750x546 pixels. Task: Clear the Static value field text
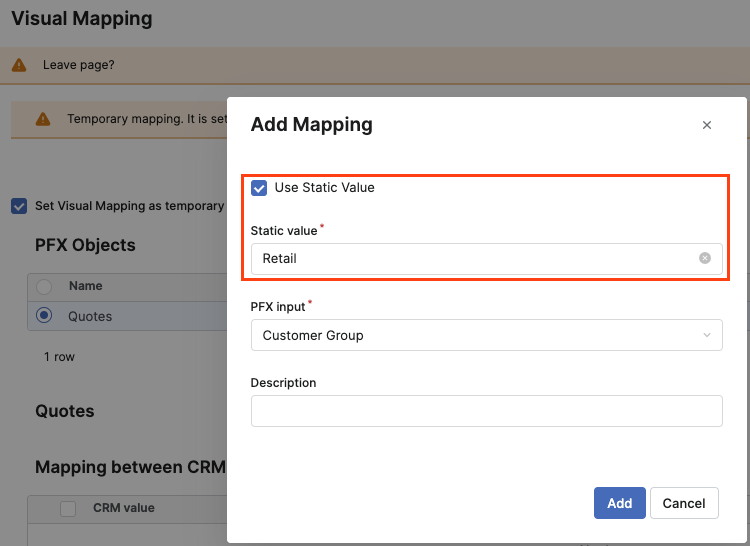704,258
